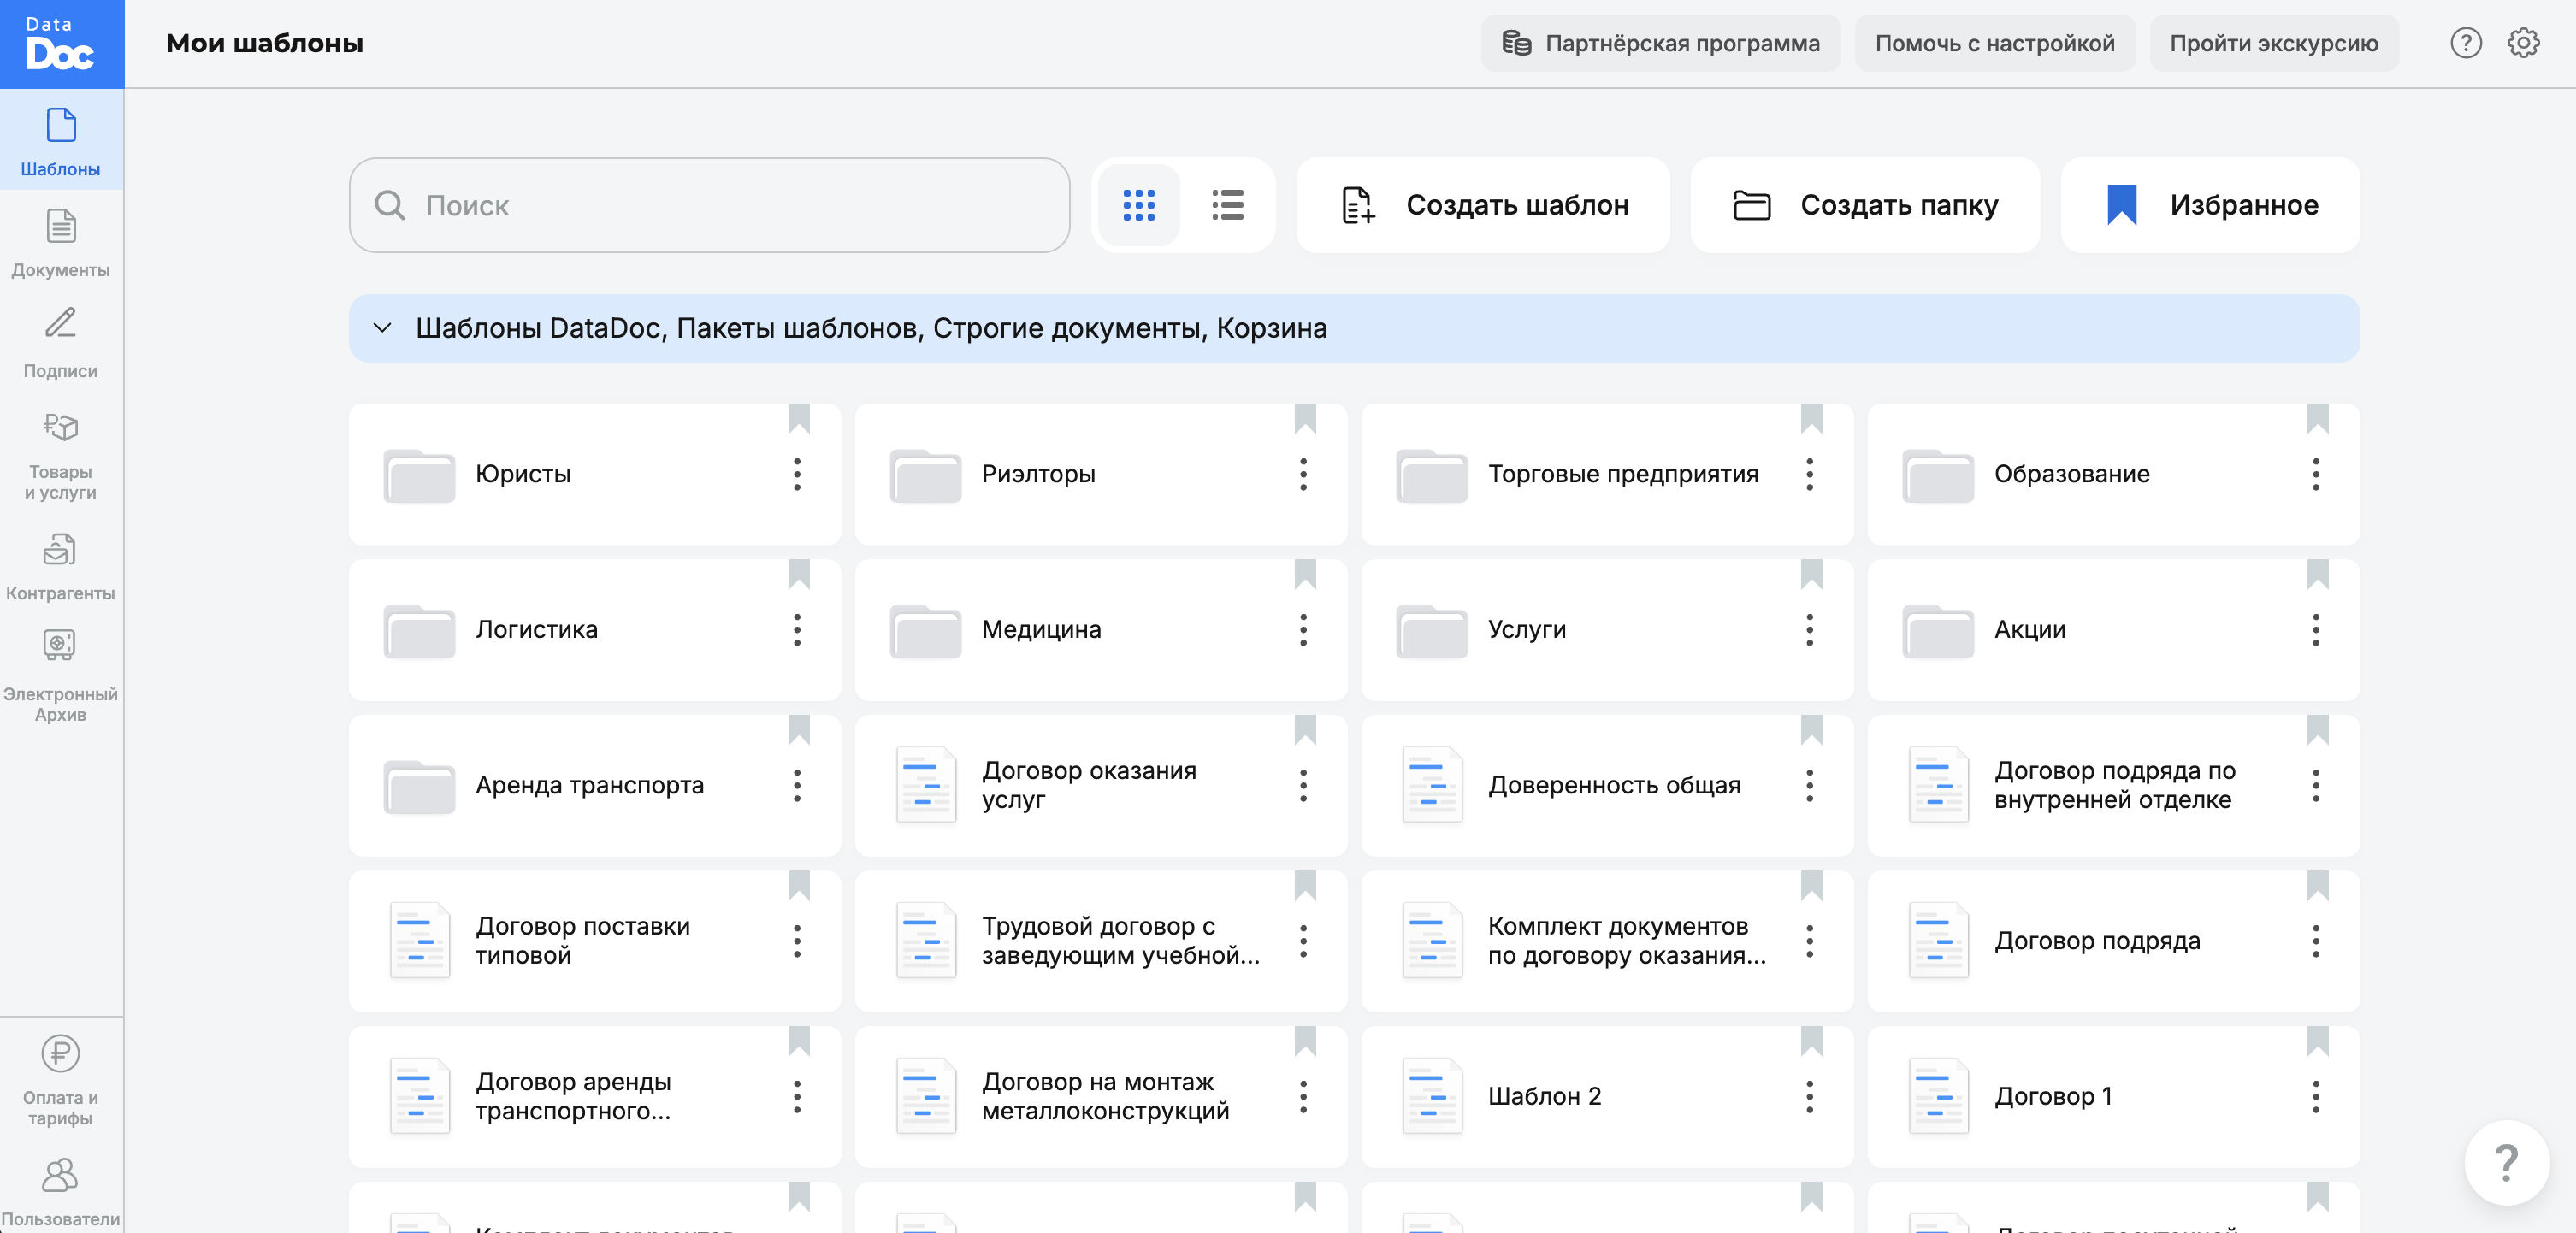The width and height of the screenshot is (2576, 1233).
Task: Select Мои шаблоны page title
Action: [x=264, y=43]
